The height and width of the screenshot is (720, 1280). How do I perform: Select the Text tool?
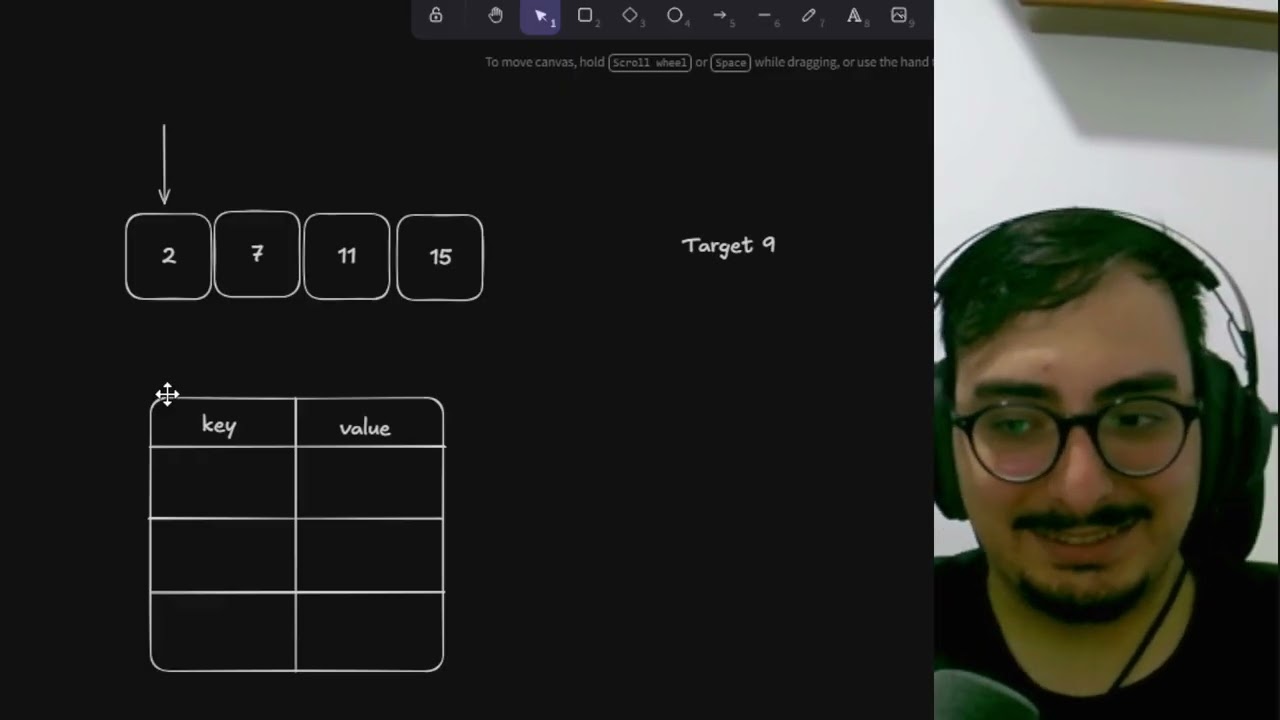pos(854,15)
